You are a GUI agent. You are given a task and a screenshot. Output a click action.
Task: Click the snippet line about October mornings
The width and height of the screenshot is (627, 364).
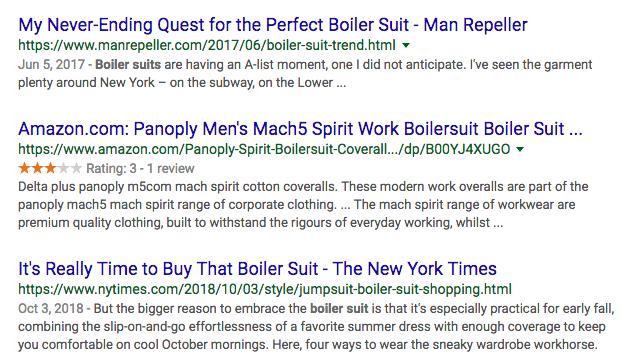308,344
